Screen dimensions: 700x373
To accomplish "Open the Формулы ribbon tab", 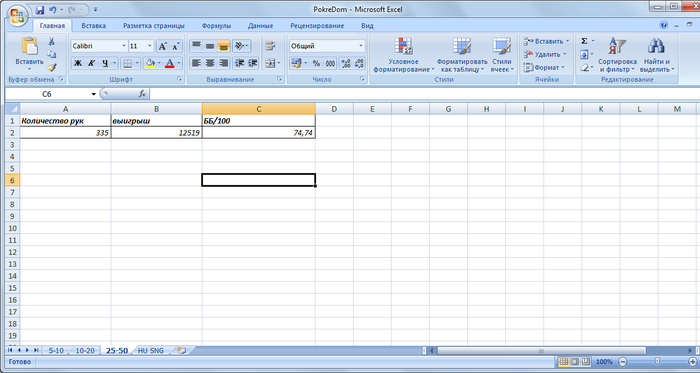I will coord(216,26).
